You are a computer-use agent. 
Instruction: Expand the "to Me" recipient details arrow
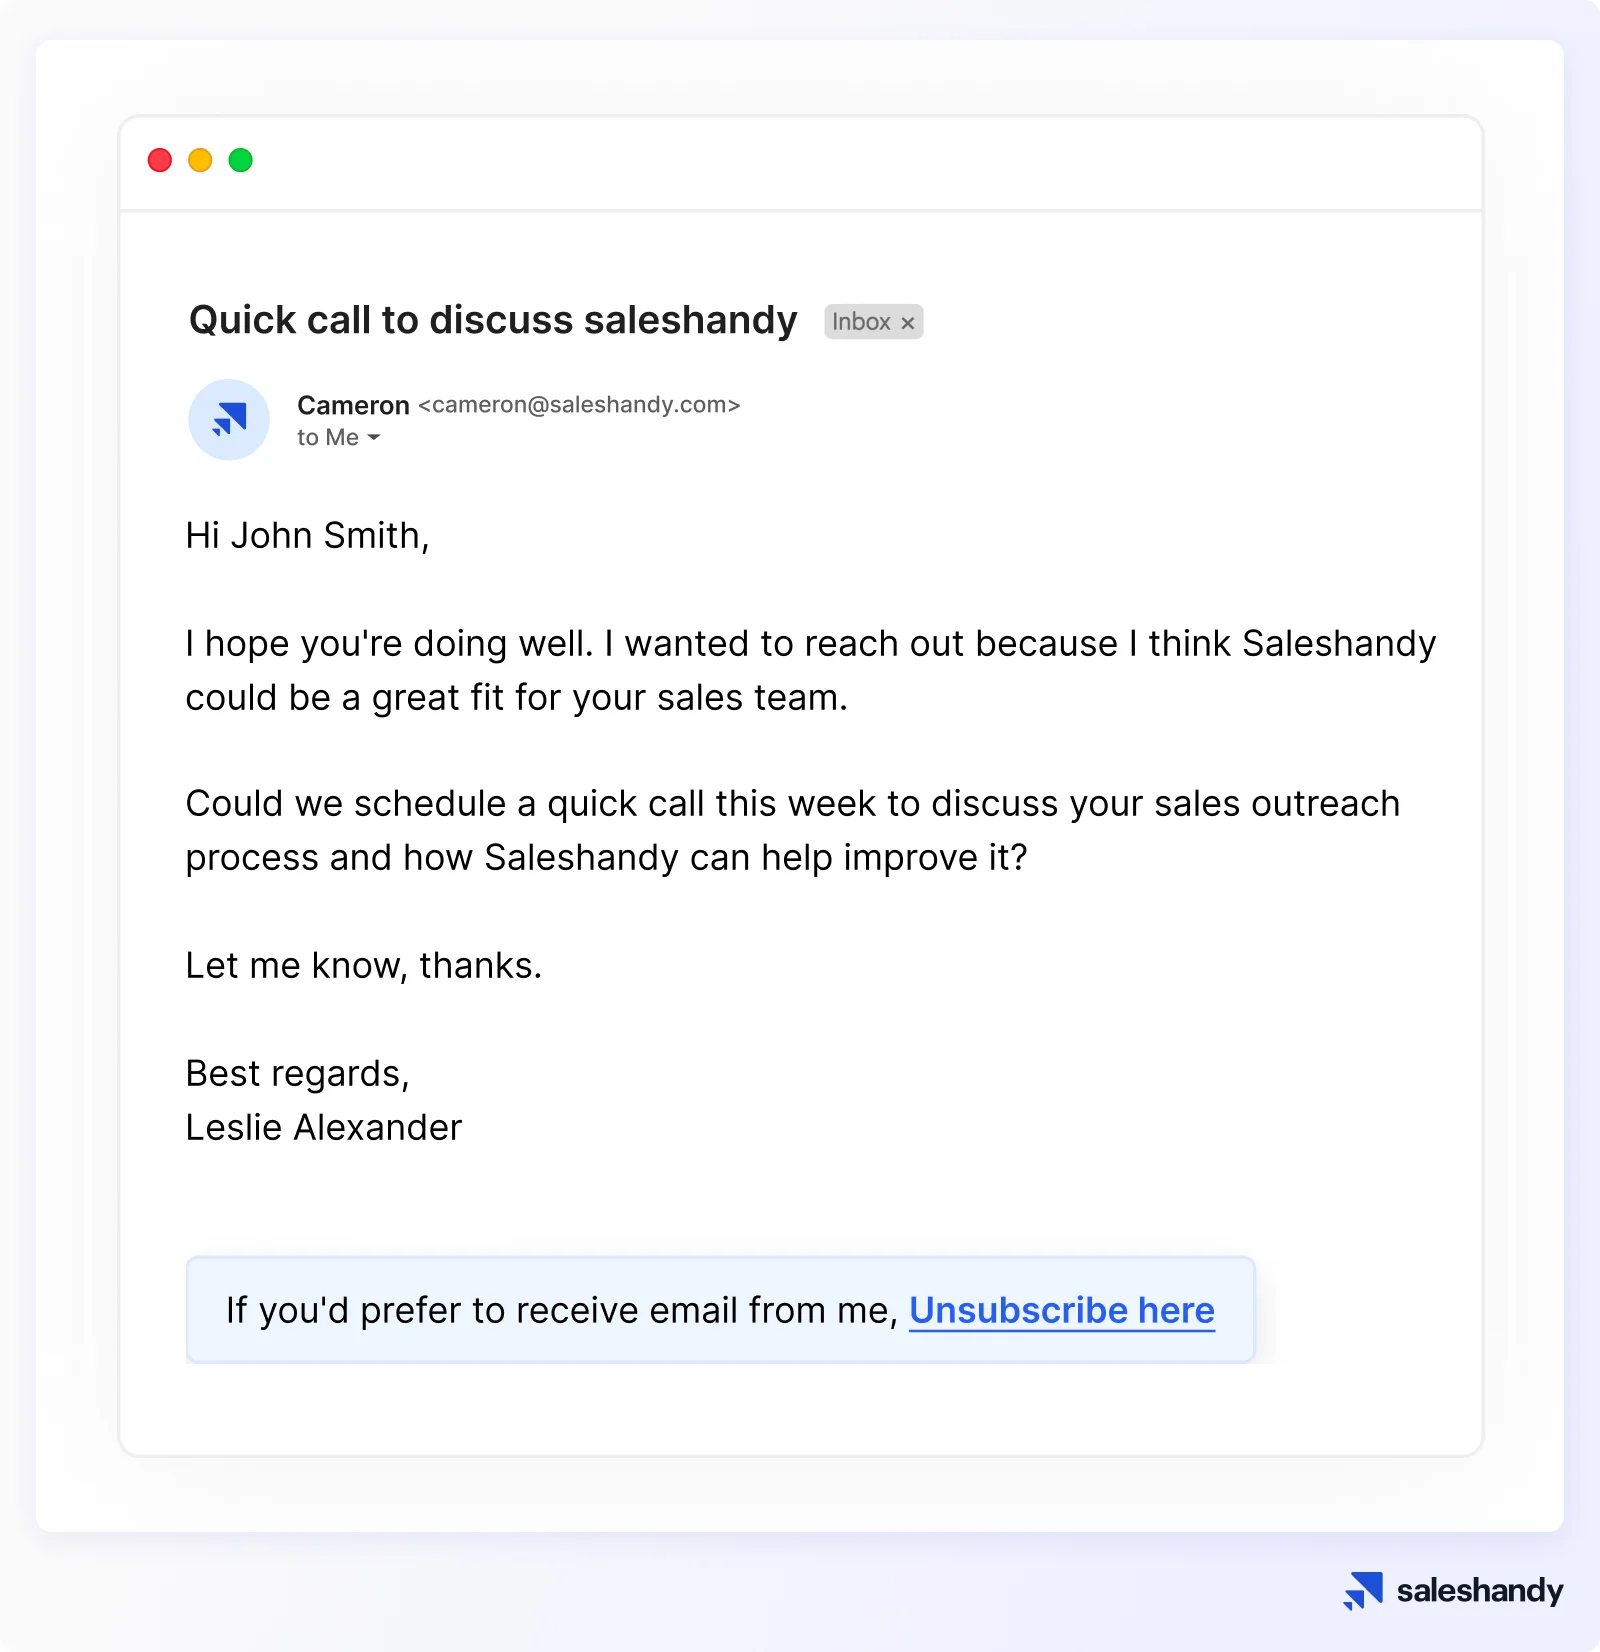(374, 438)
